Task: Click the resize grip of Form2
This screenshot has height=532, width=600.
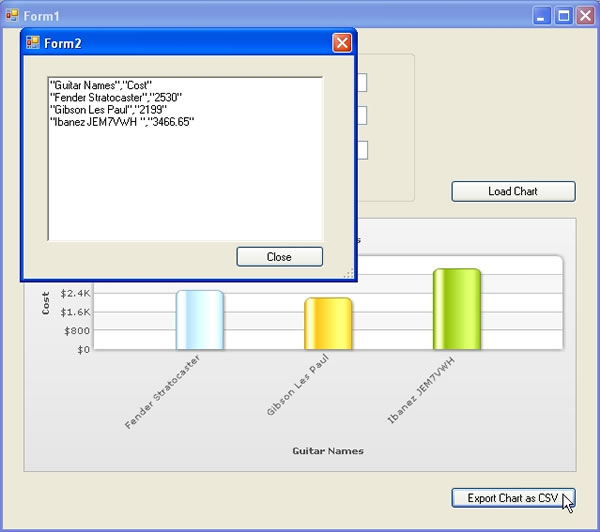Action: [349, 274]
